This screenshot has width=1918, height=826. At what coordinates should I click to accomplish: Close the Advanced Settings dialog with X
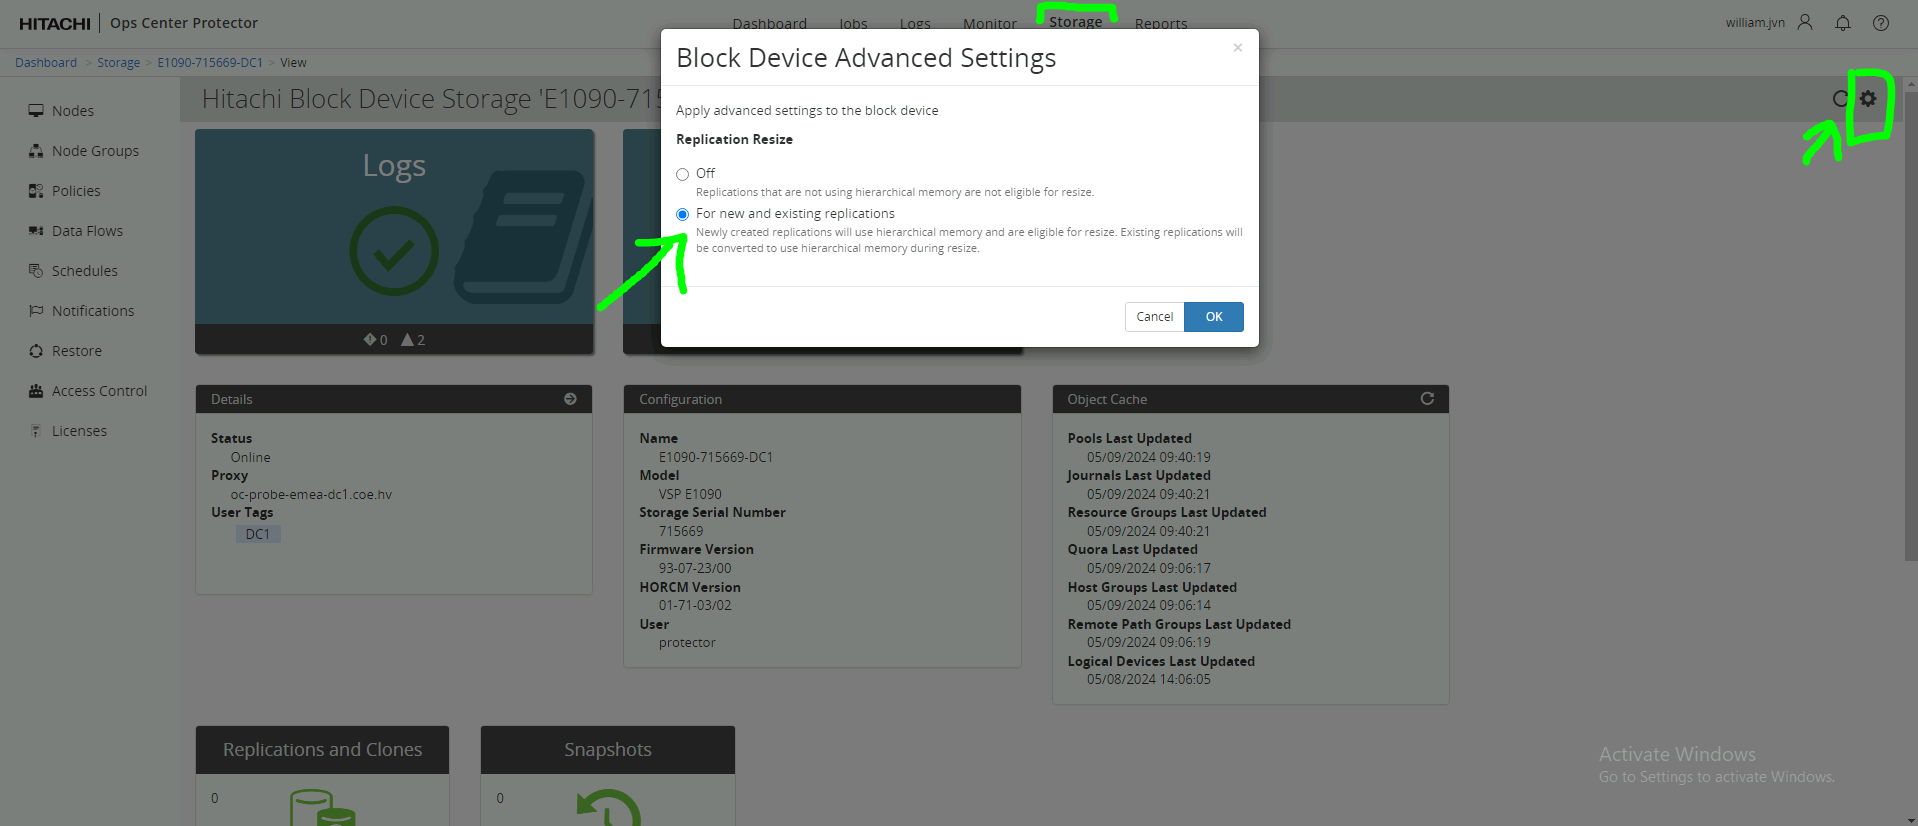(1238, 47)
